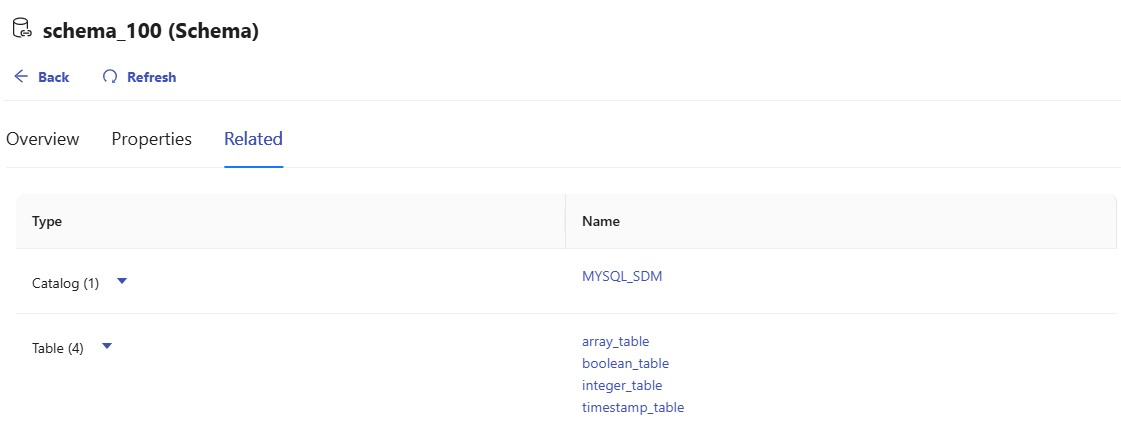Select the Related tab
This screenshot has width=1121, height=427.
point(253,139)
